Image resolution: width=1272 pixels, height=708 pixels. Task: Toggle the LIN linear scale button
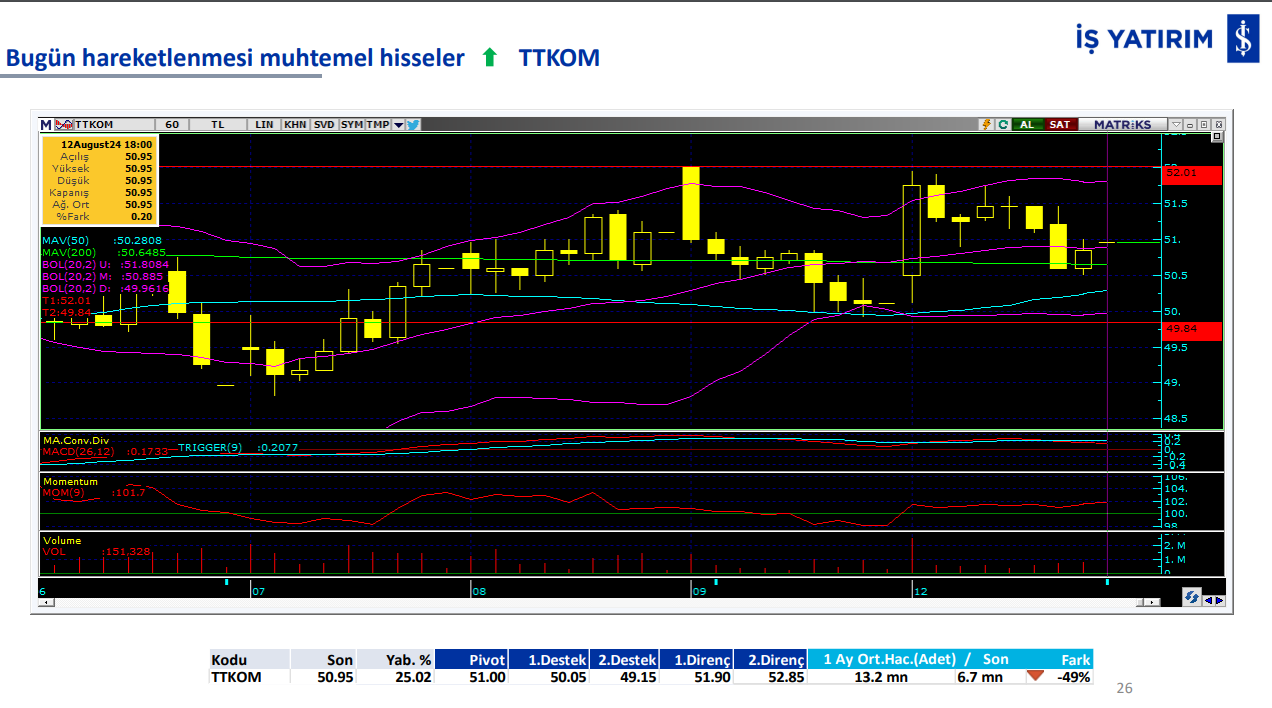coord(264,125)
